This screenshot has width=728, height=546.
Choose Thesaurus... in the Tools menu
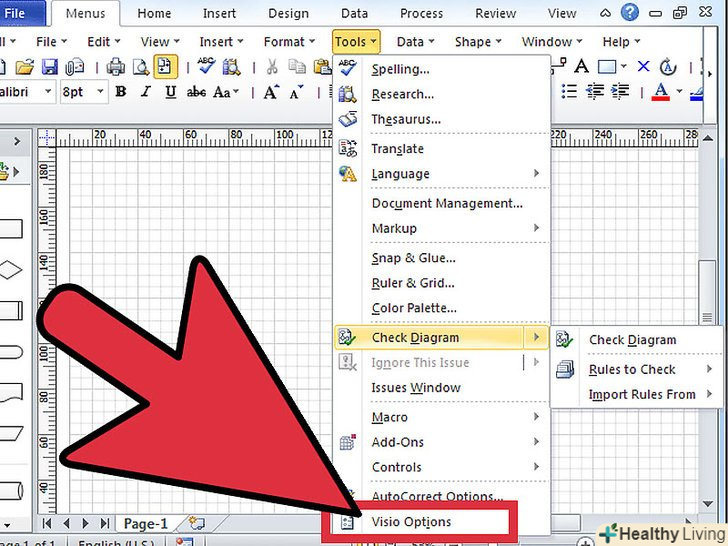click(442, 119)
